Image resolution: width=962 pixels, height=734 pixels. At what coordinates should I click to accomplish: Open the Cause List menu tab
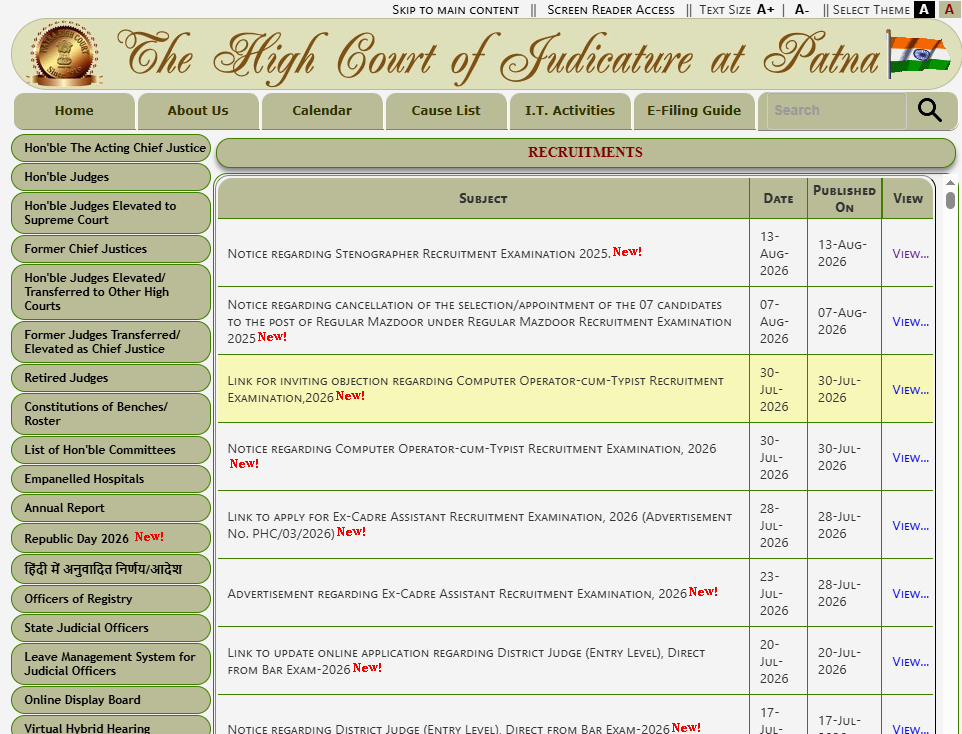(x=446, y=110)
